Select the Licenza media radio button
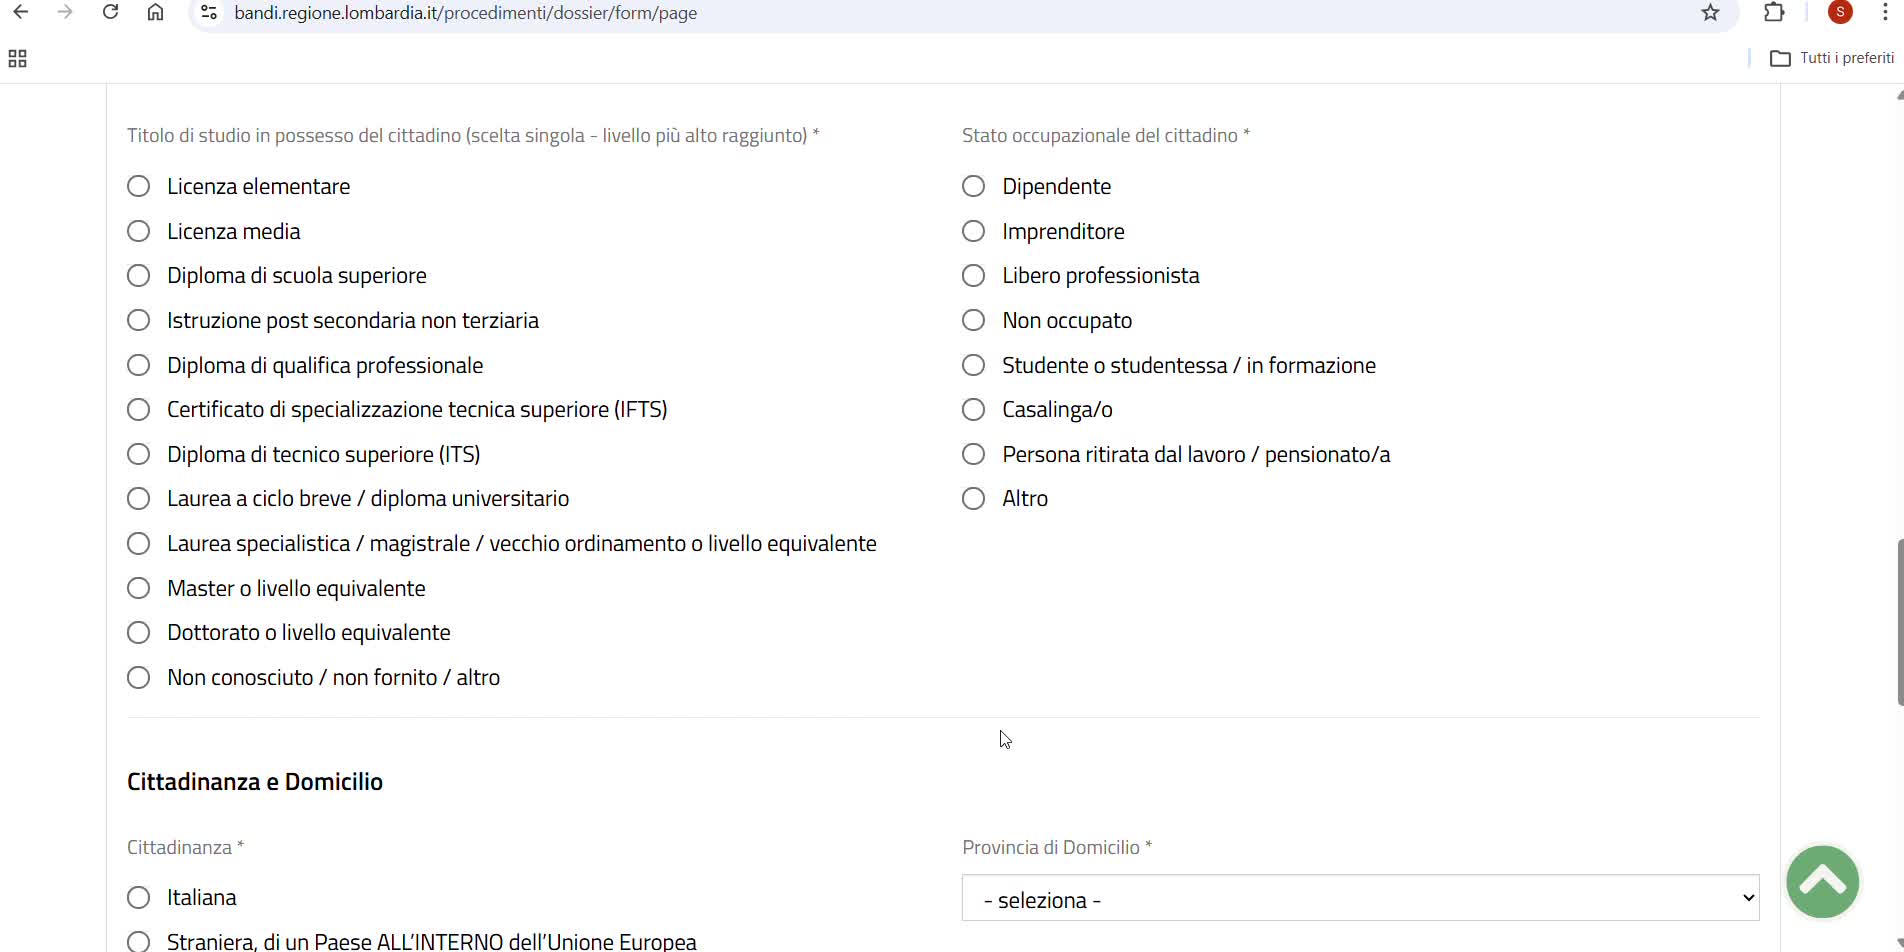 139,232
